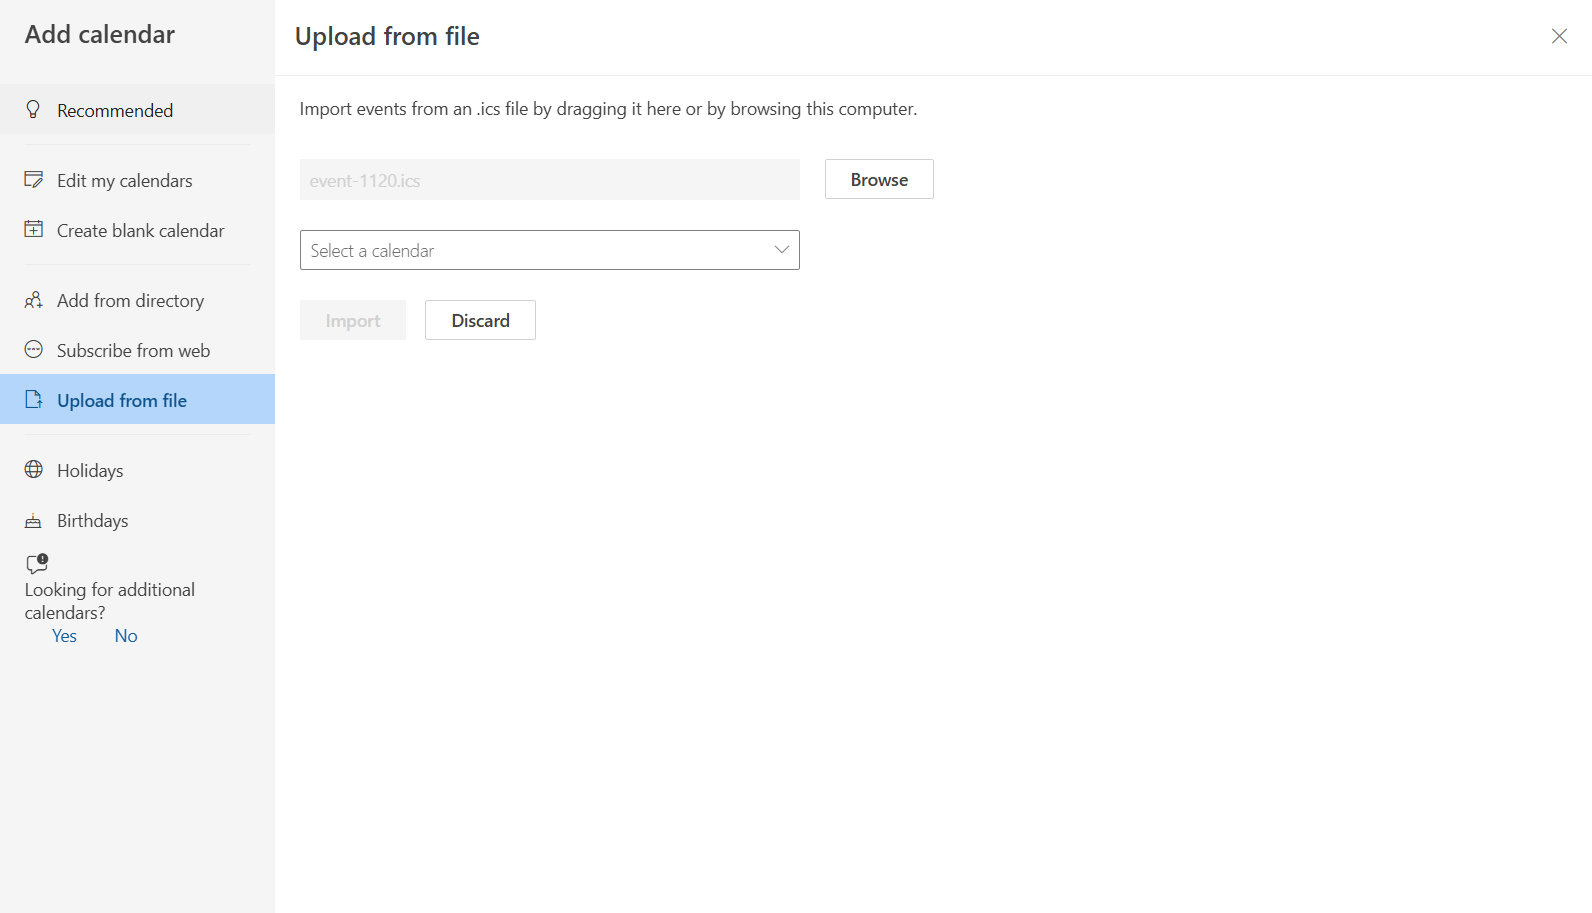Close the Add calendar dialog

[x=1559, y=36]
